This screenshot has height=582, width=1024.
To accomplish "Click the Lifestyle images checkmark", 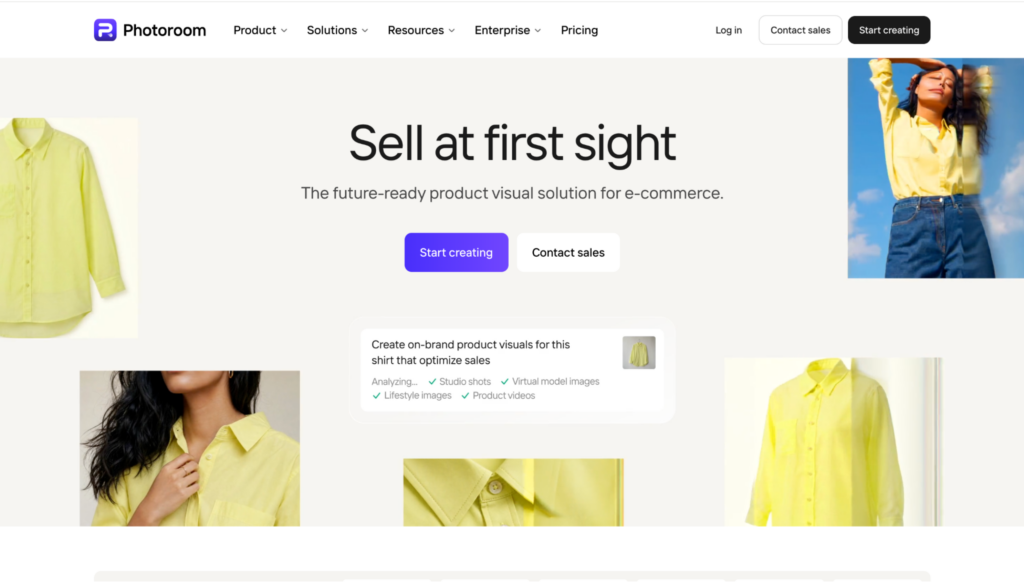I will [x=376, y=396].
